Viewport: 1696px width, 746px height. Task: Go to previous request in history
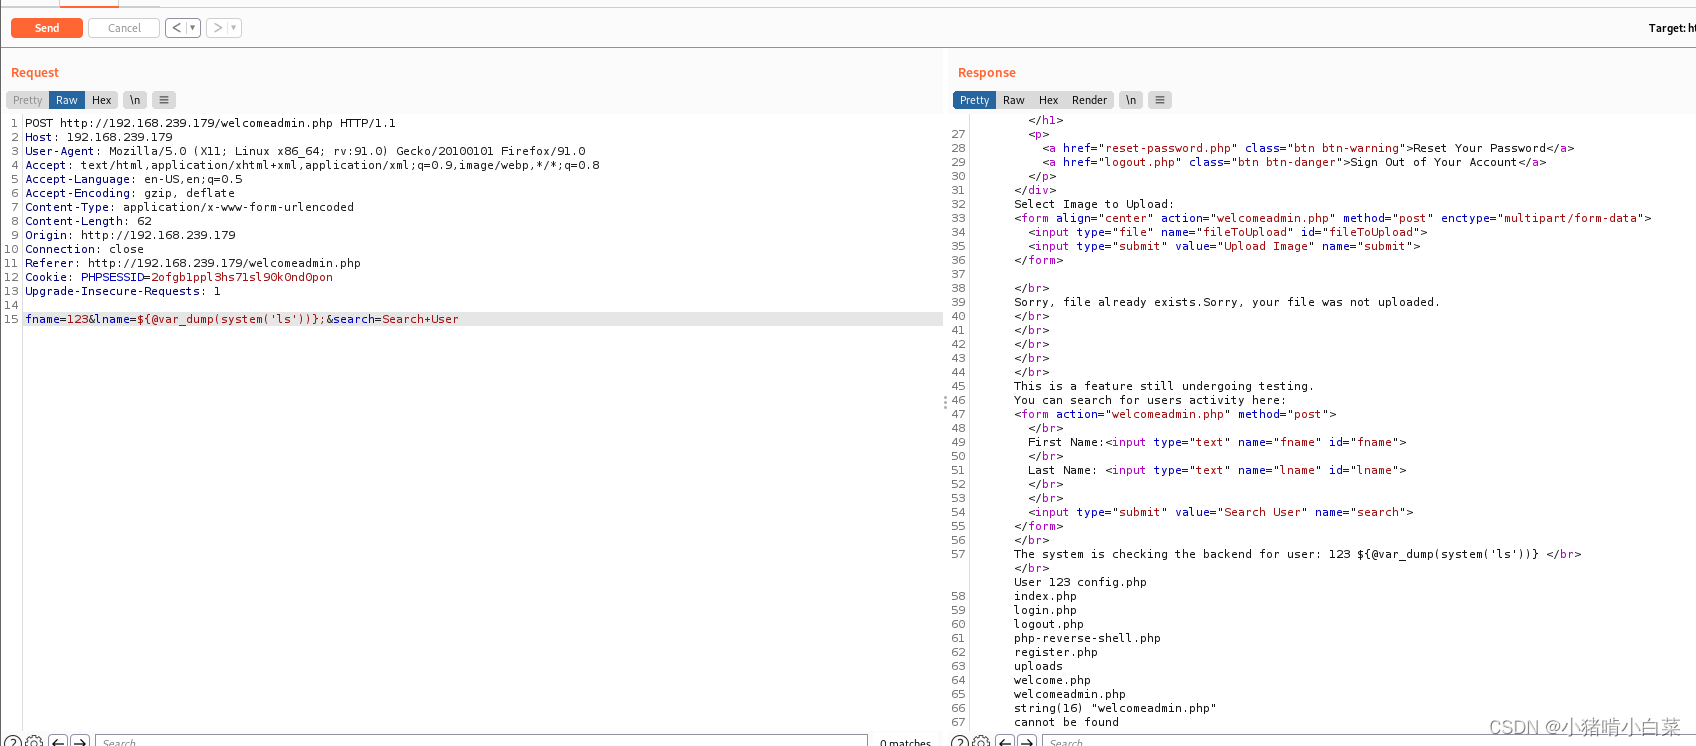click(x=177, y=28)
